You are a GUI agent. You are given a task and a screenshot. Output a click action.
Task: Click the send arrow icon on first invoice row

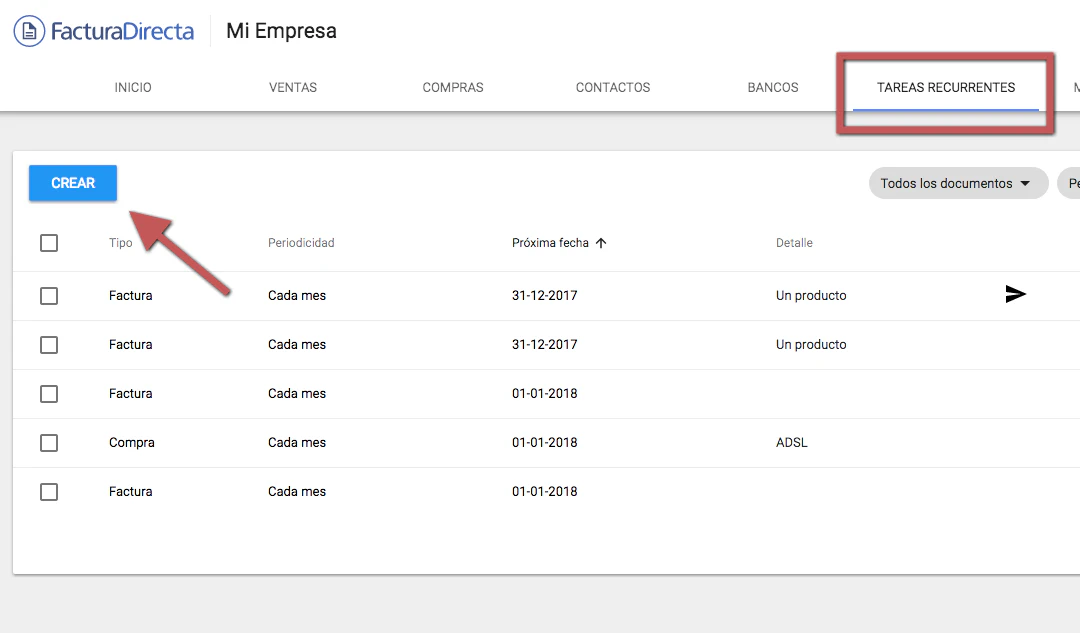[1015, 294]
